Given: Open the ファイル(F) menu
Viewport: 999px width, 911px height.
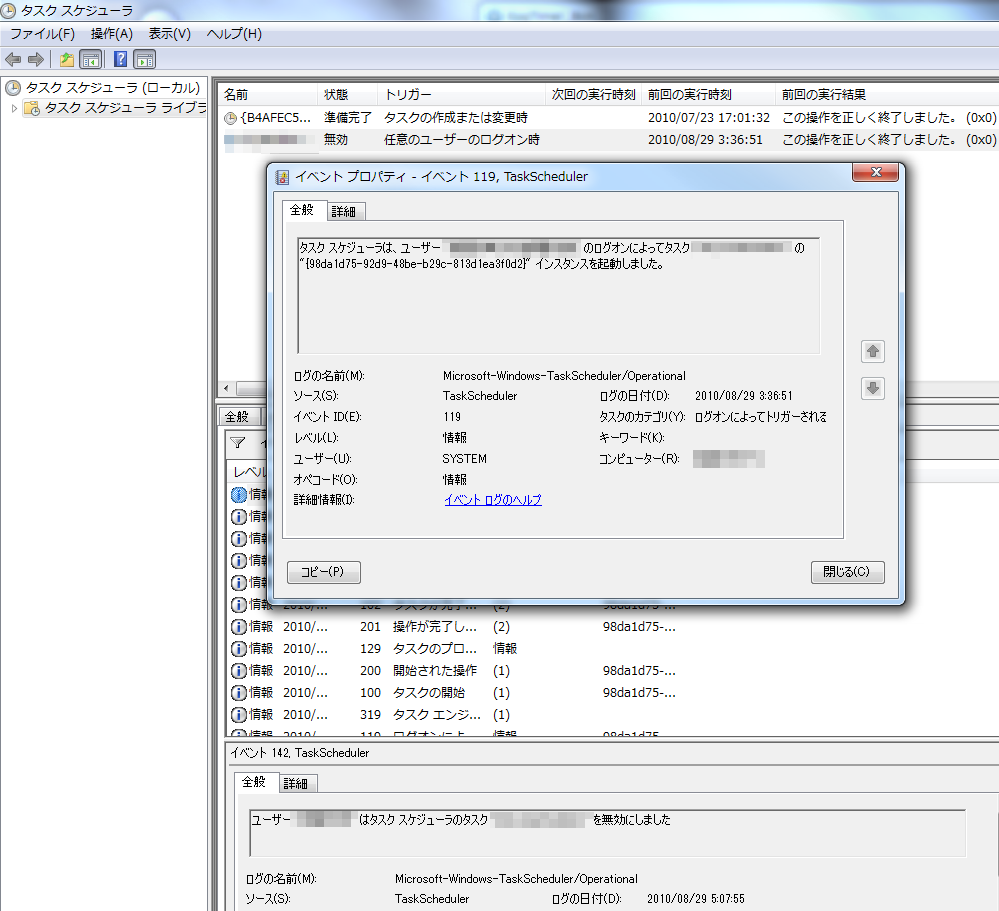Looking at the screenshot, I should click(42, 34).
